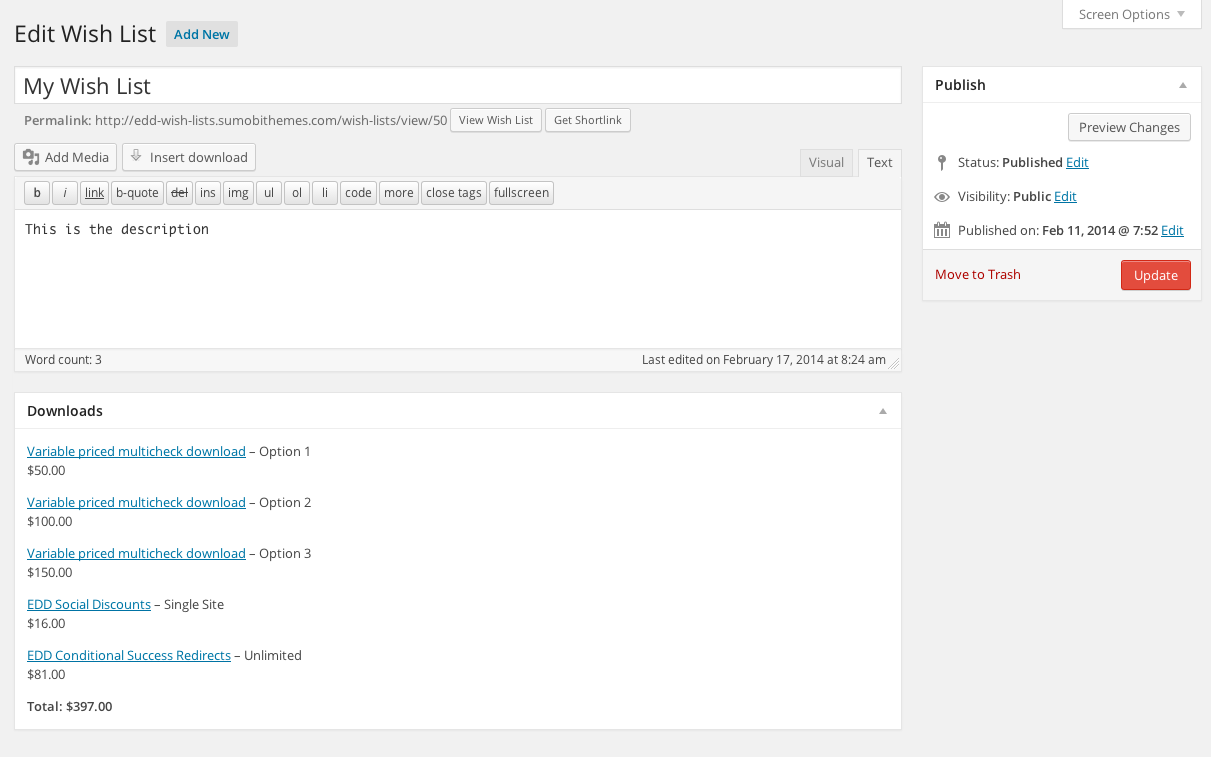
Task: Click the italic (i) quicktag button
Action: click(x=65, y=193)
